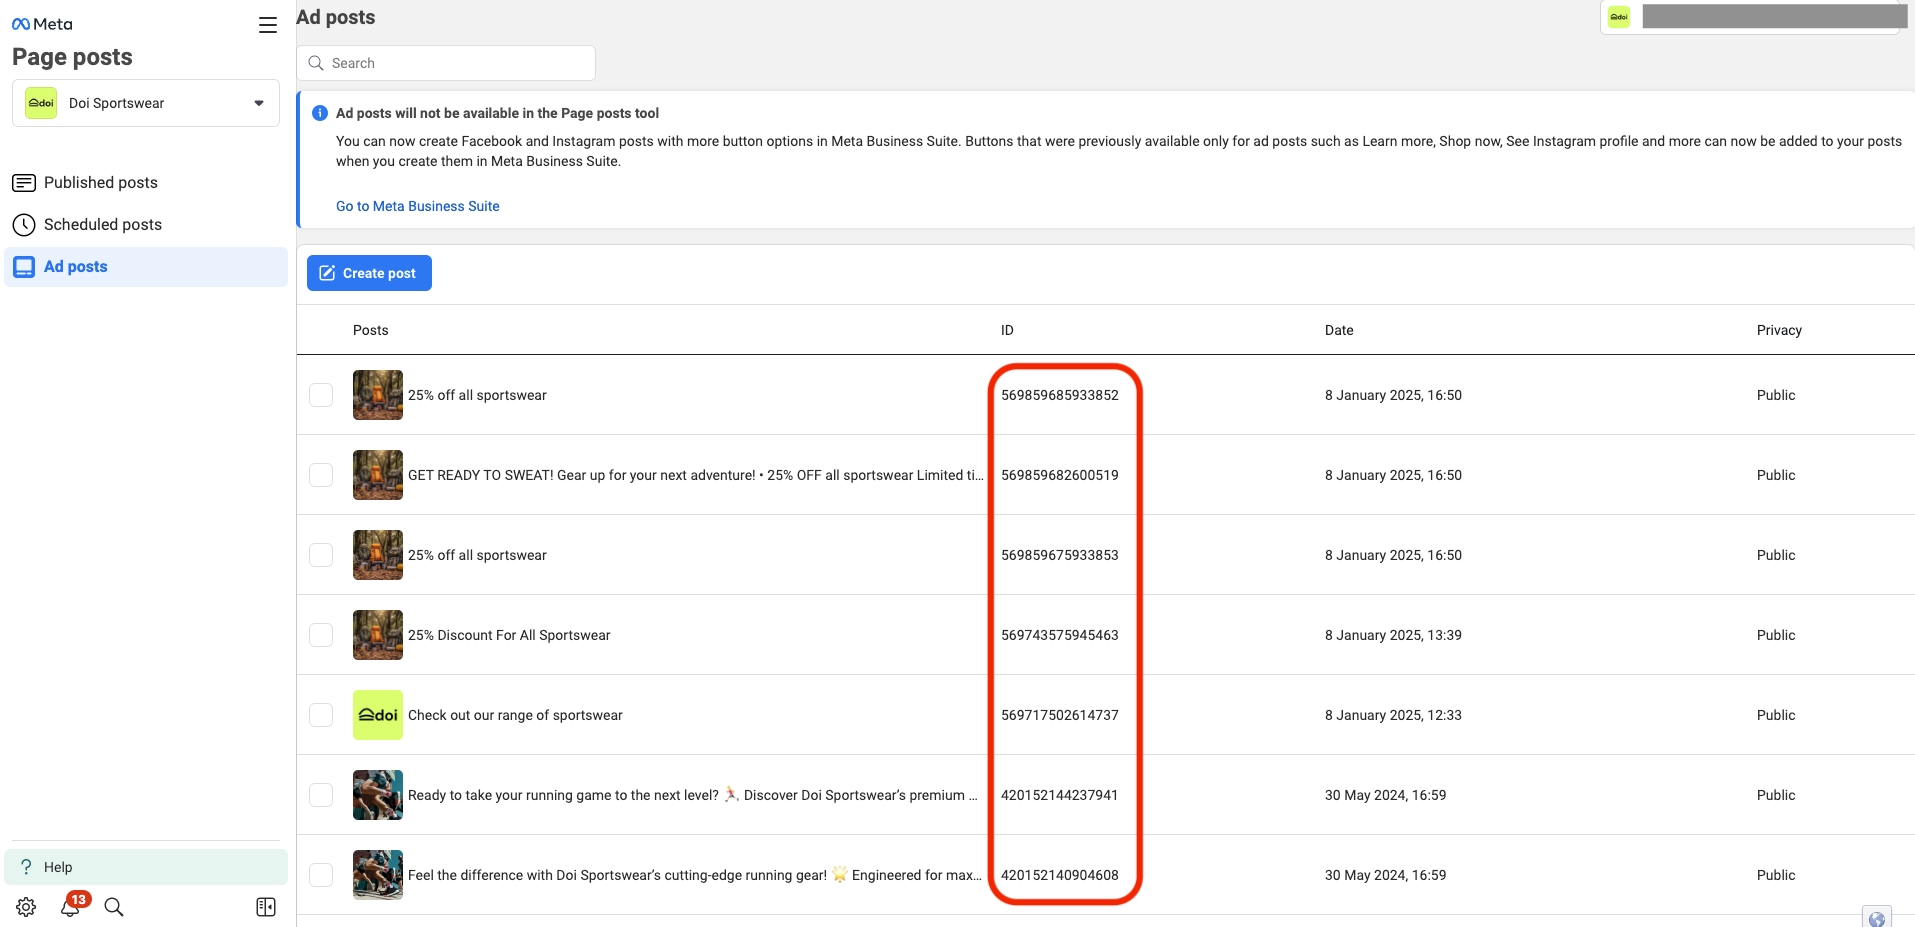Viewport: 1915px width, 927px height.
Task: Click the blue info icon in notice
Action: click(320, 113)
